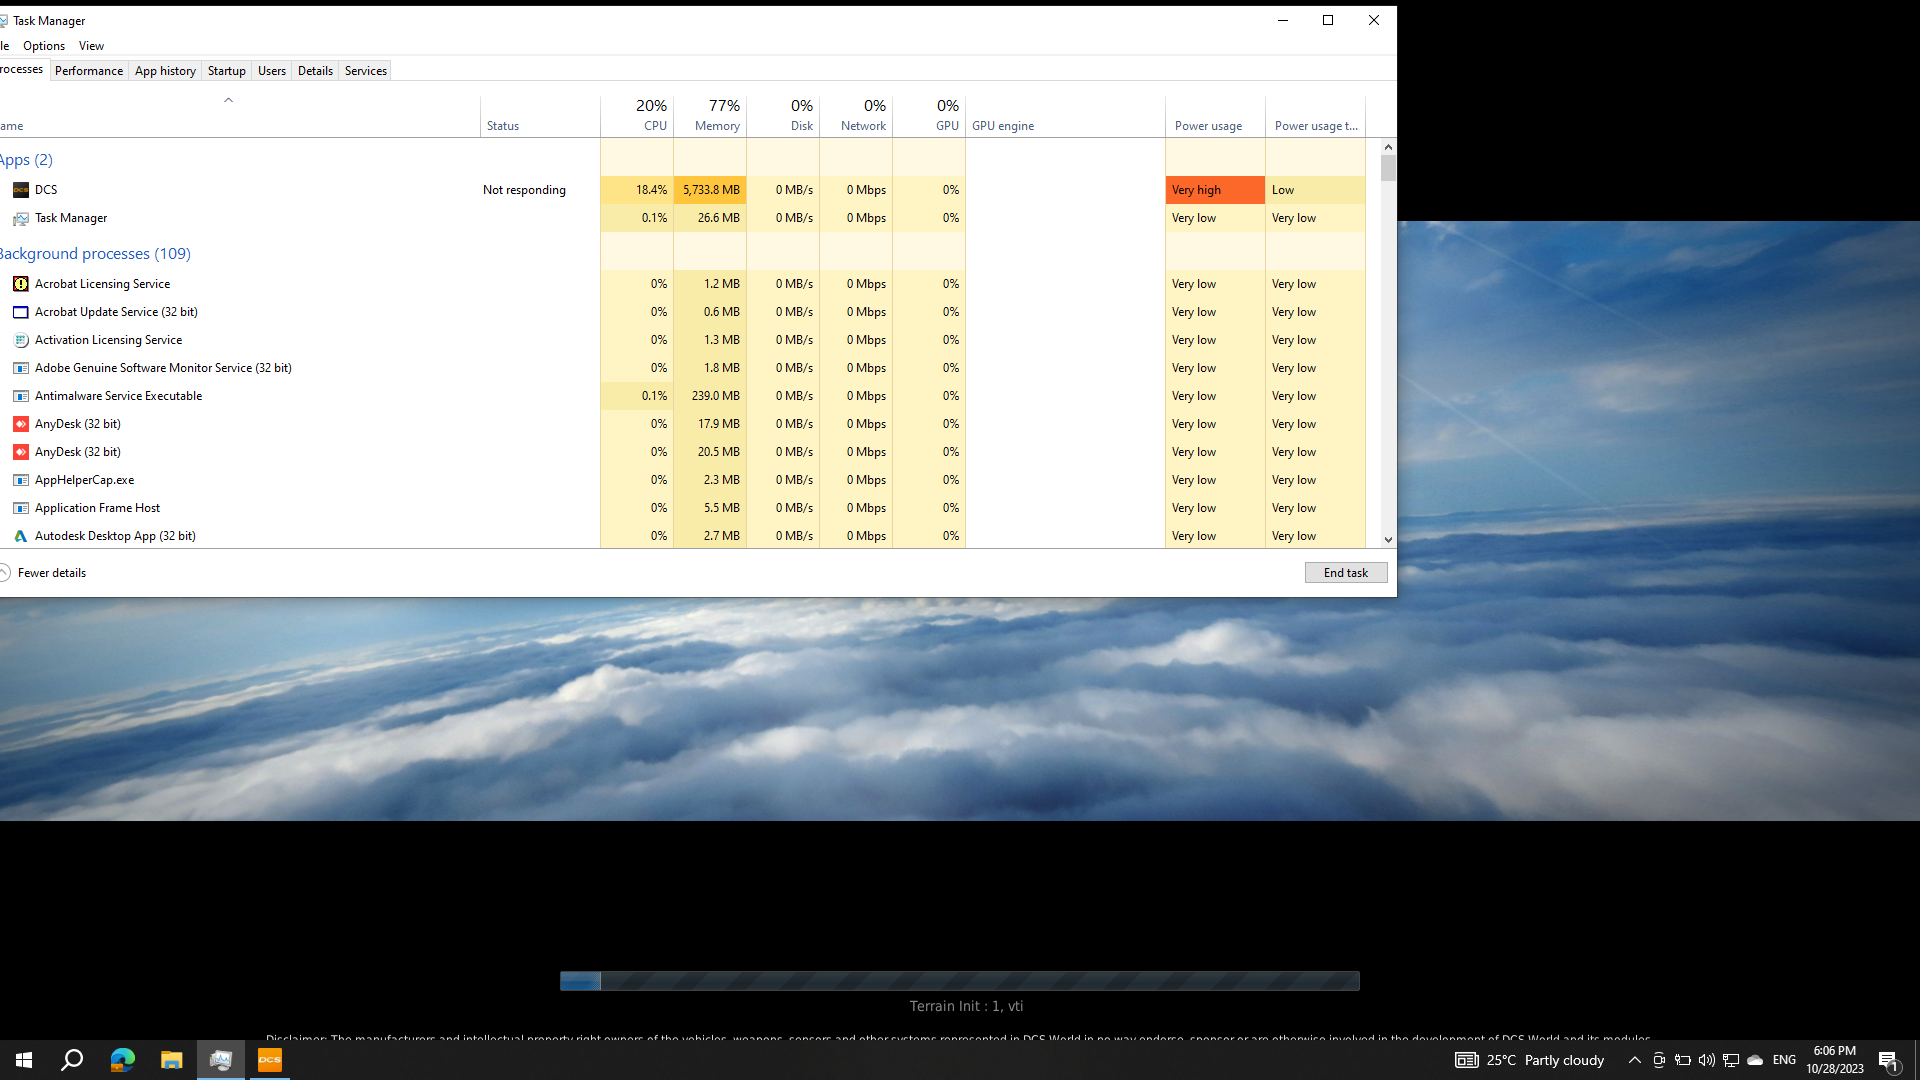The width and height of the screenshot is (1920, 1080).
Task: Open taskbar Search
Action: click(x=72, y=1060)
